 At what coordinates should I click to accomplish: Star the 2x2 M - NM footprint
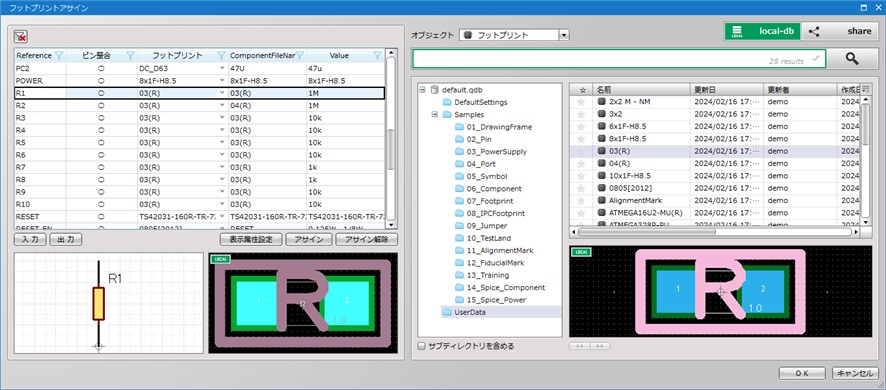tap(580, 102)
